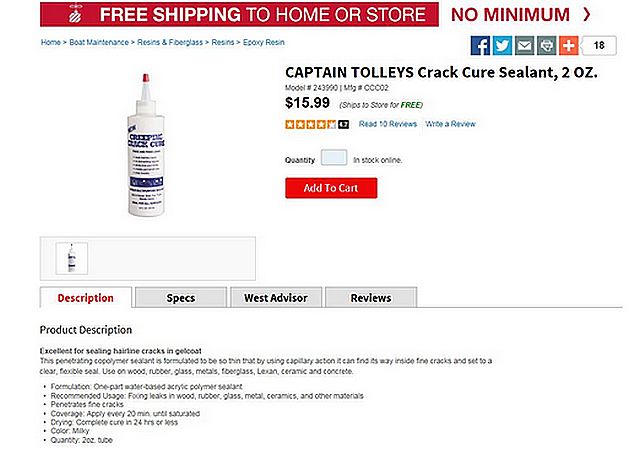Click the star rating icons
The width and height of the screenshot is (640, 449).
click(x=312, y=124)
